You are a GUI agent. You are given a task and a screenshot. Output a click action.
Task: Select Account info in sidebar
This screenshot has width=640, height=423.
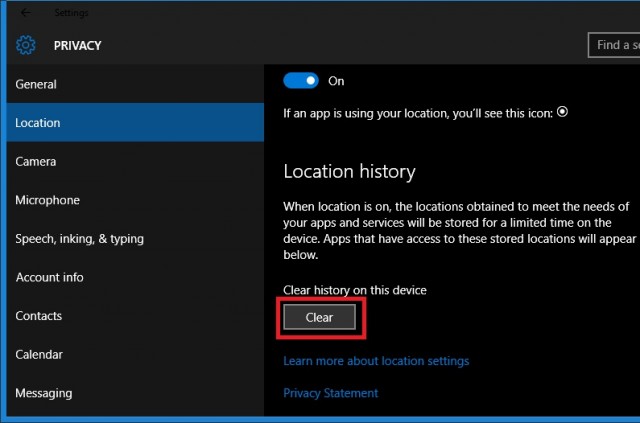coord(49,277)
